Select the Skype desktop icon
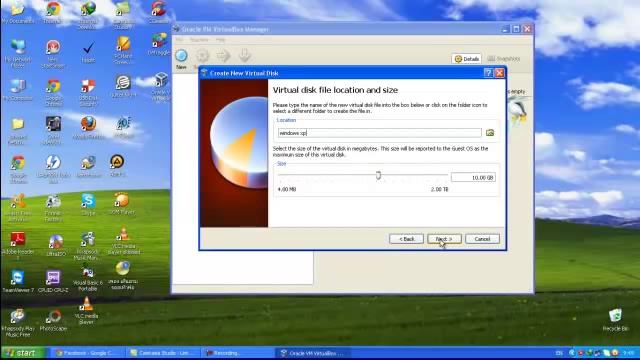 (x=88, y=205)
